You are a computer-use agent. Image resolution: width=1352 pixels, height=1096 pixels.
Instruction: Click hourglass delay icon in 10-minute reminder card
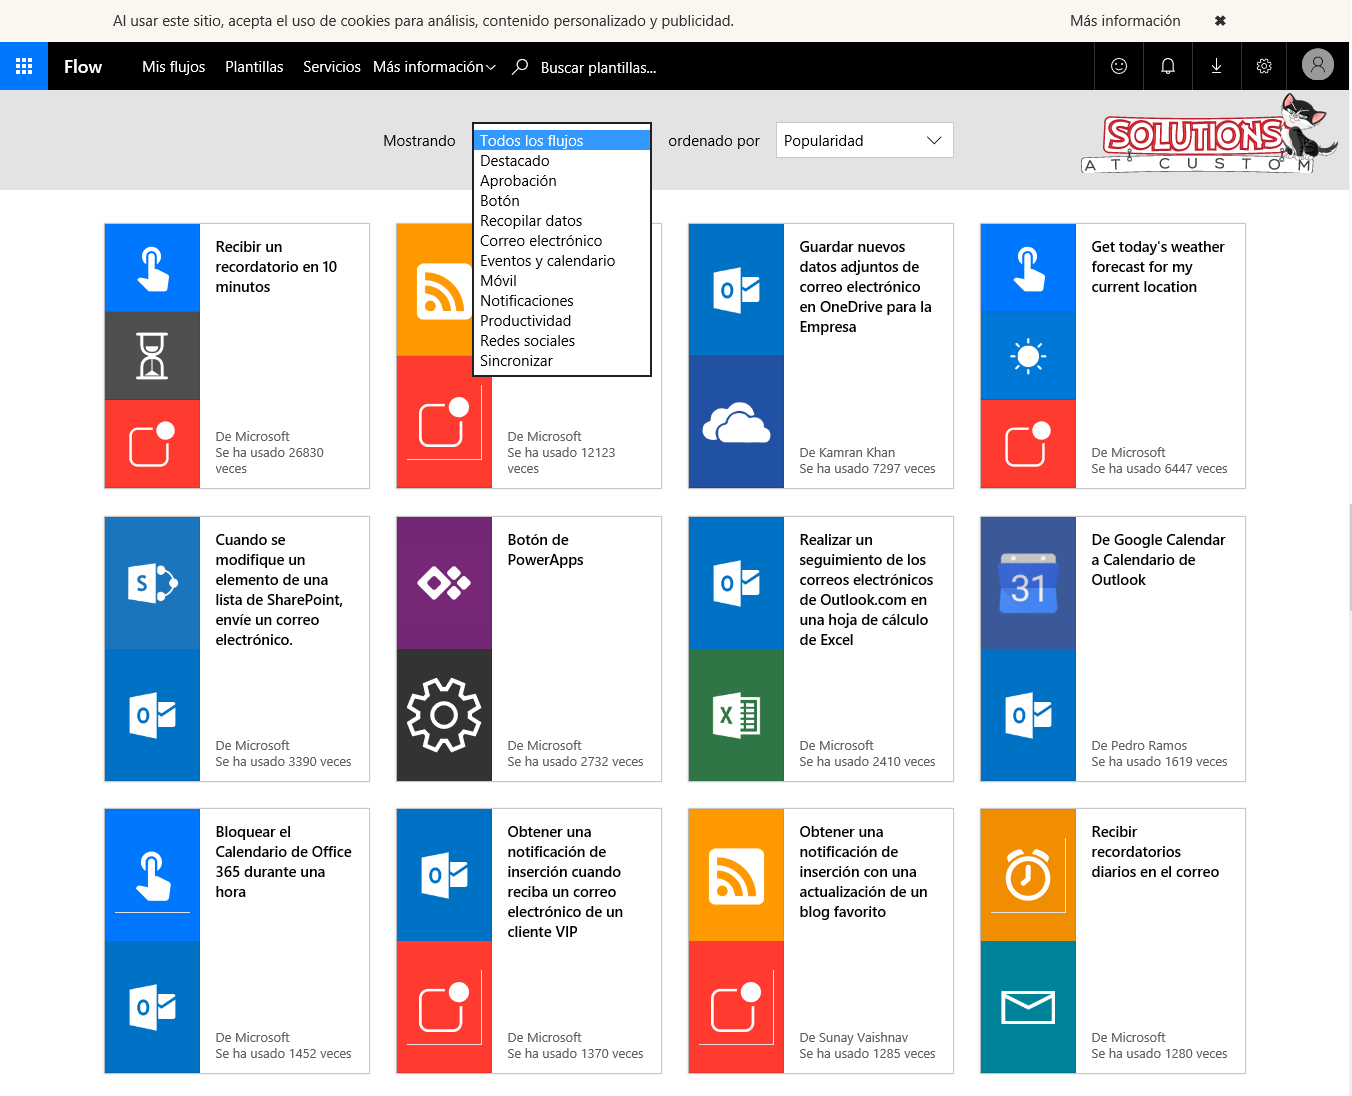point(152,356)
